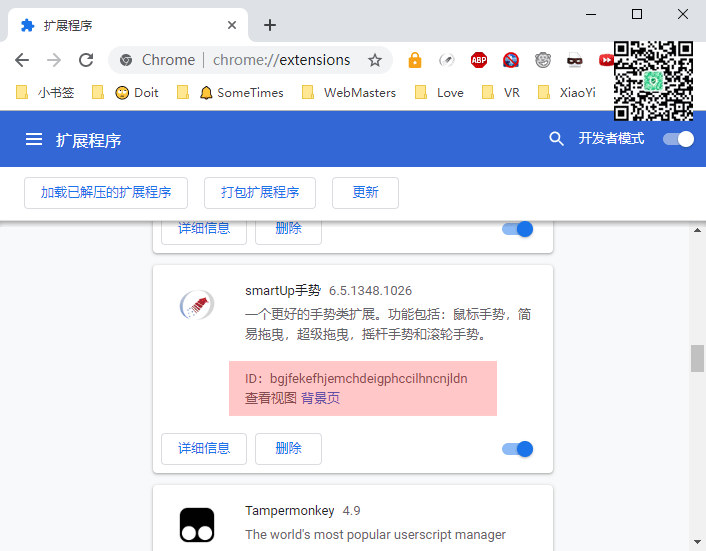Click 删除 for the extension above smartUp
Image resolution: width=706 pixels, height=551 pixels.
click(x=288, y=232)
